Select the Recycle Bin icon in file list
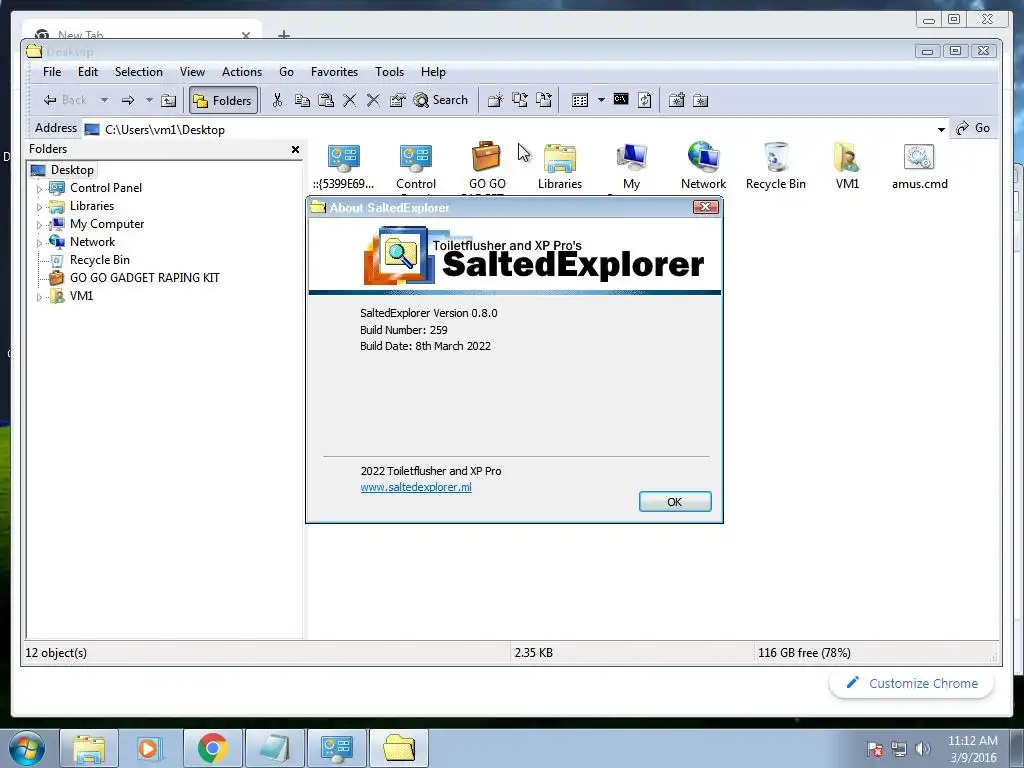Screen dimensions: 1024x768 776,167
